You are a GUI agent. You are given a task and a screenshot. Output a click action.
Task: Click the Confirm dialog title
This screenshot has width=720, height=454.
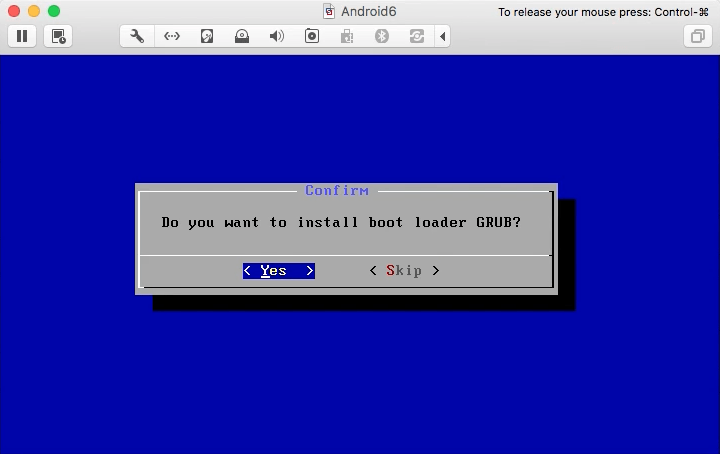click(337, 191)
